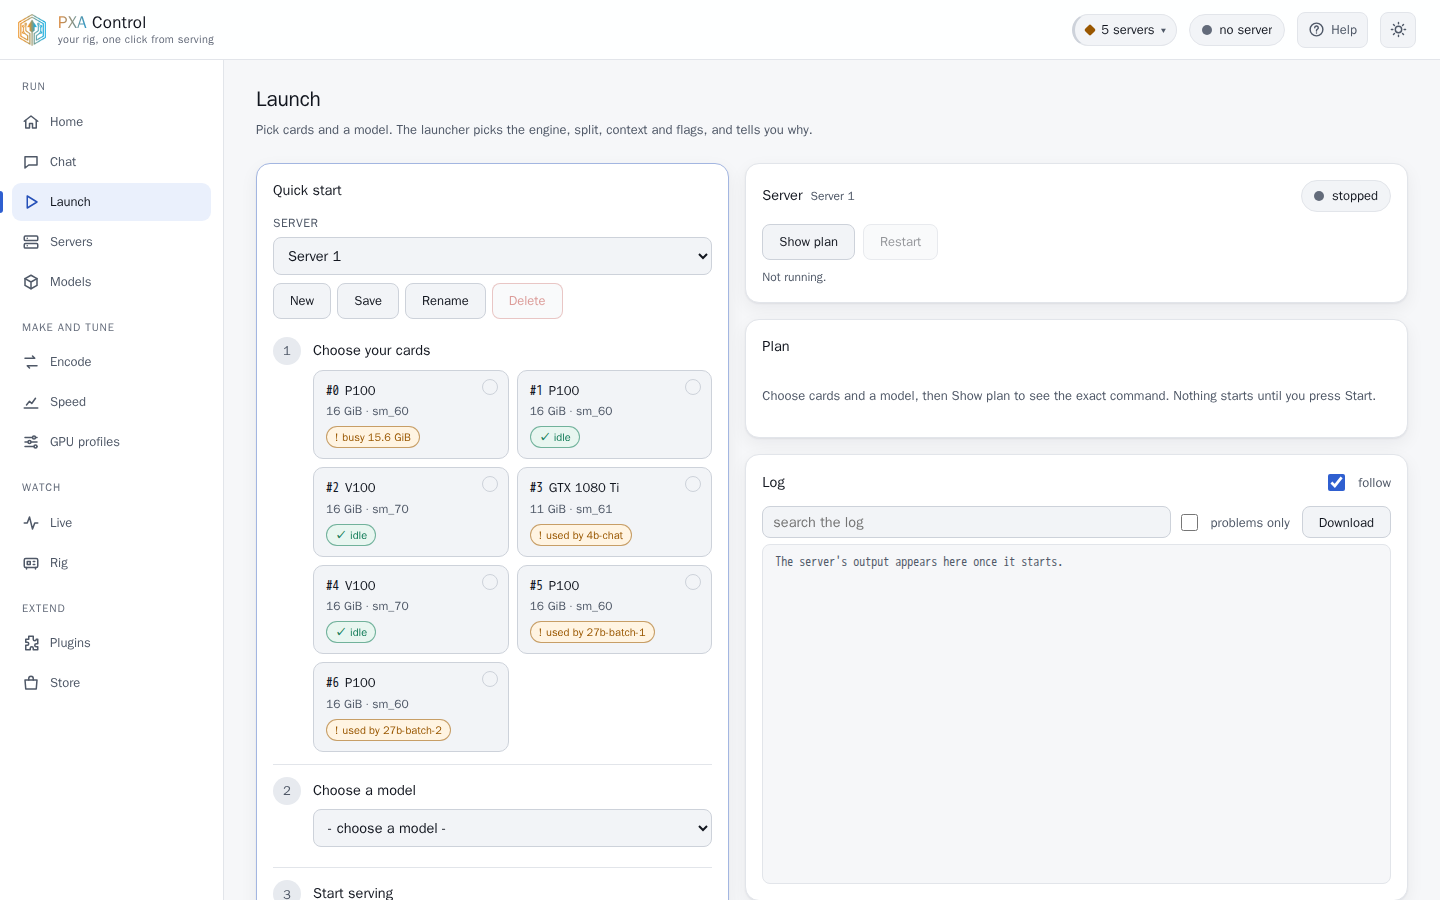Select GPU card #6 P100 radio

(x=490, y=679)
